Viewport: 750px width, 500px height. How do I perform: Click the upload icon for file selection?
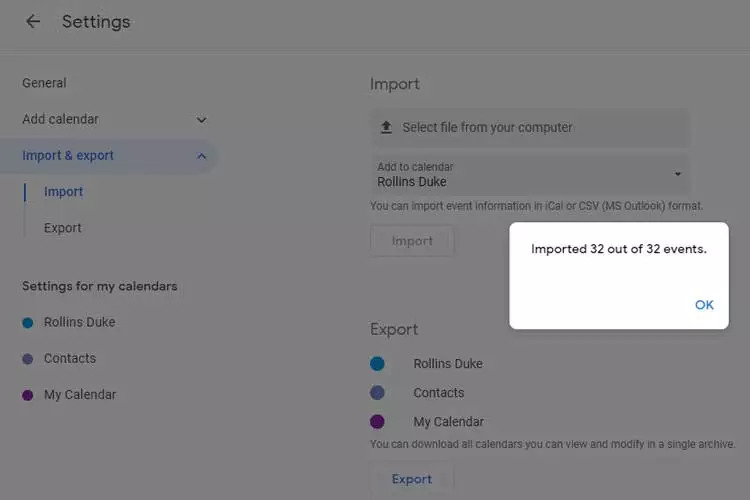click(386, 127)
